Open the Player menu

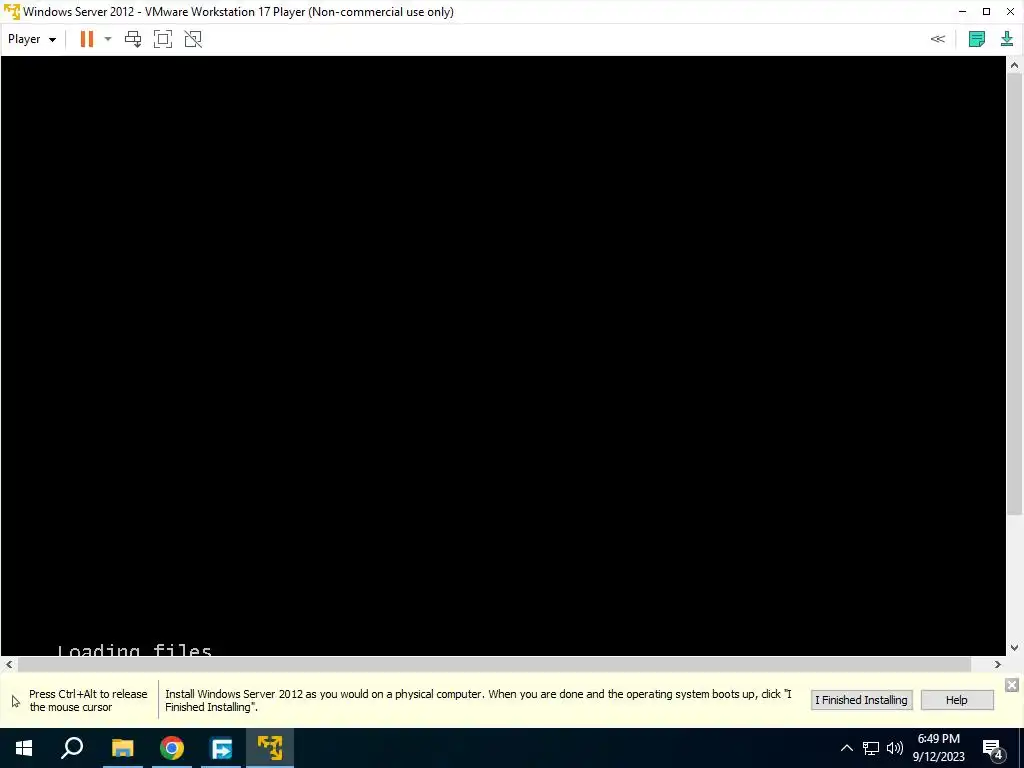tap(31, 39)
